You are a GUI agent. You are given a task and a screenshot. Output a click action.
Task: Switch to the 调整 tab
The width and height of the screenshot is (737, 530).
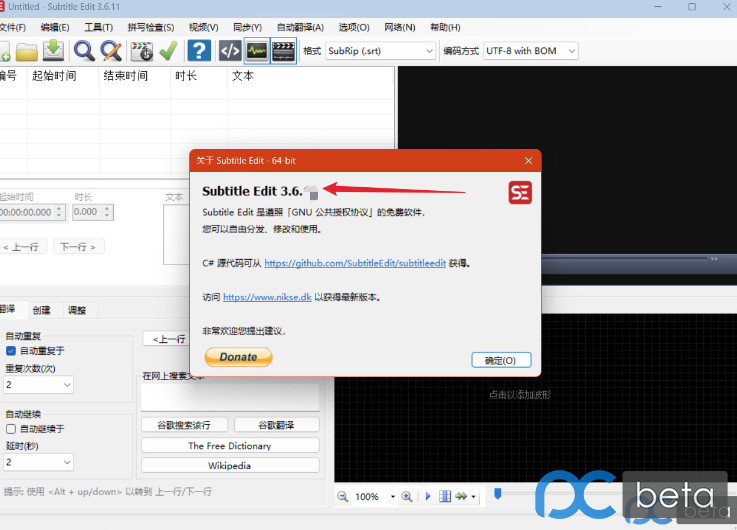[x=77, y=310]
